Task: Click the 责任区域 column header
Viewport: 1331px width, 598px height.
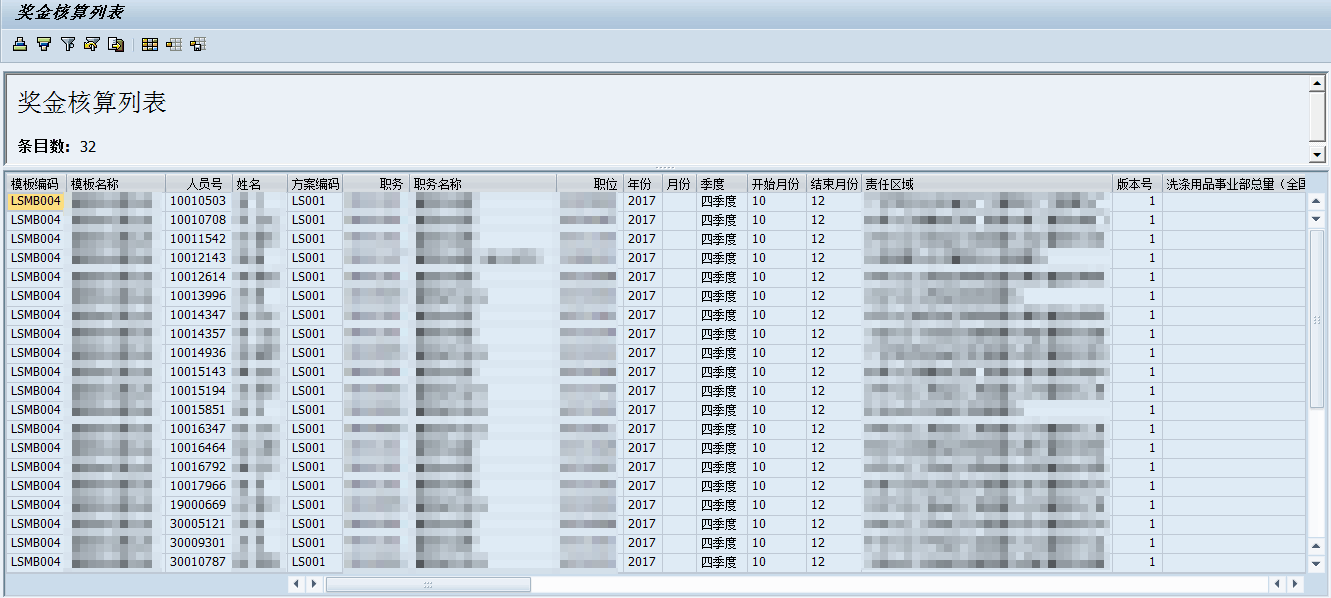Action: tap(986, 184)
